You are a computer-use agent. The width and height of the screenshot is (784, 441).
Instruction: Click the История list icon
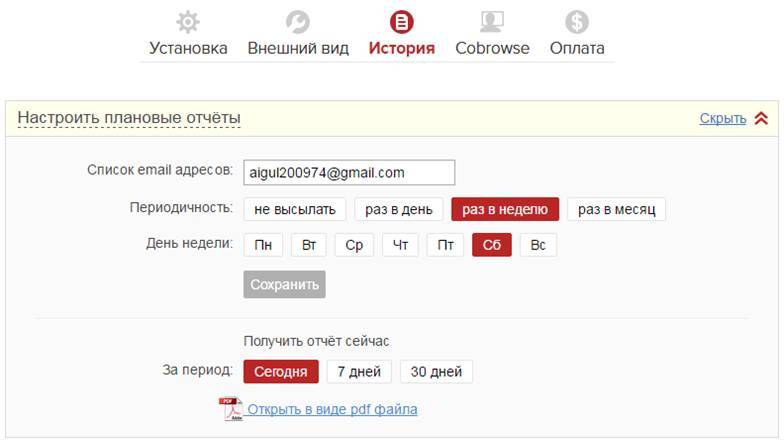[401, 22]
